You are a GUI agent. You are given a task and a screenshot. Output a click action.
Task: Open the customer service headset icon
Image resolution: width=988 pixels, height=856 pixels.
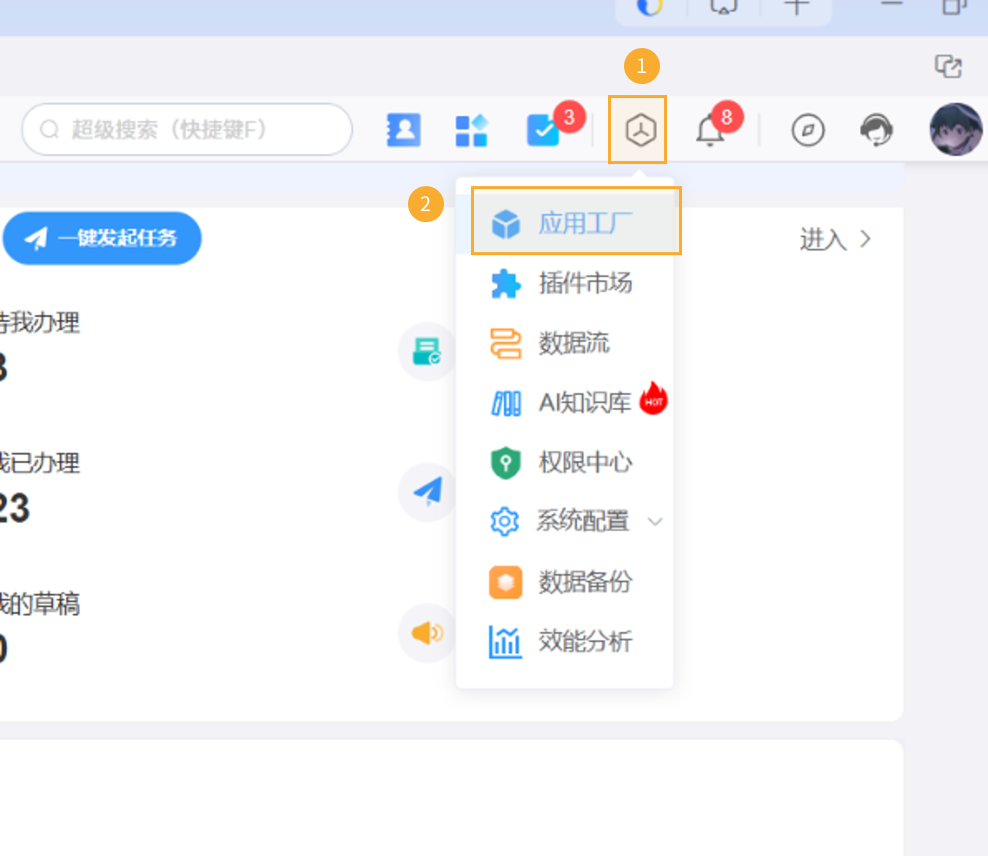click(x=876, y=130)
